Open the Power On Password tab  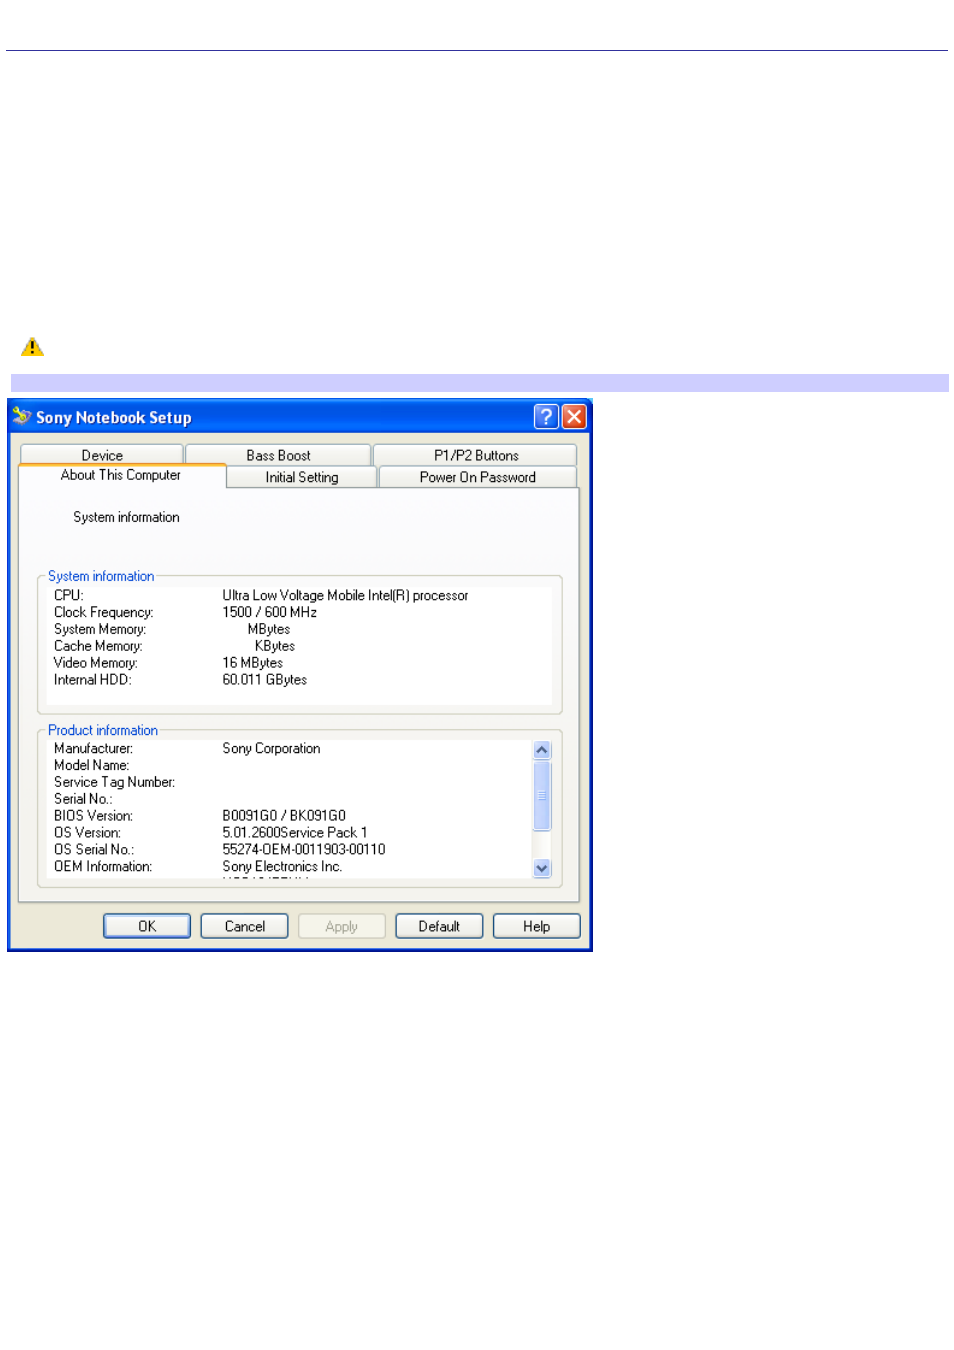pyautogui.click(x=478, y=477)
